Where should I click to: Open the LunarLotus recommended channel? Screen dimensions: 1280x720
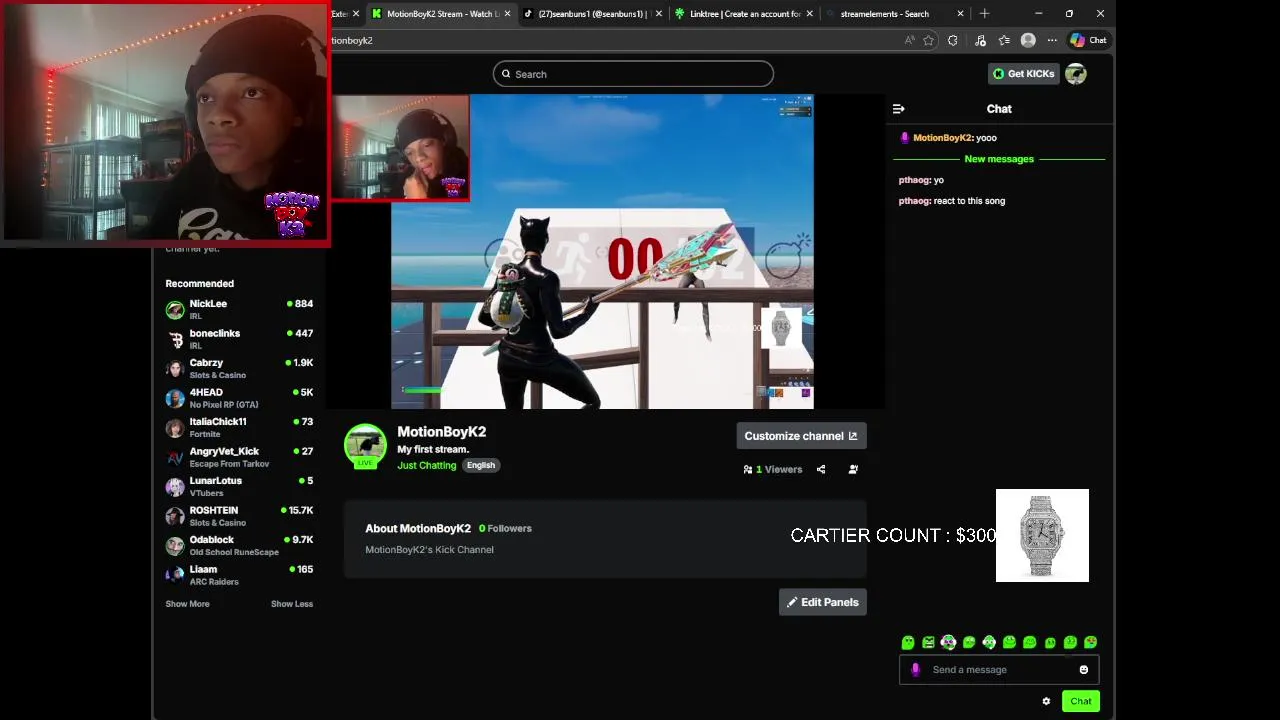[x=239, y=486]
